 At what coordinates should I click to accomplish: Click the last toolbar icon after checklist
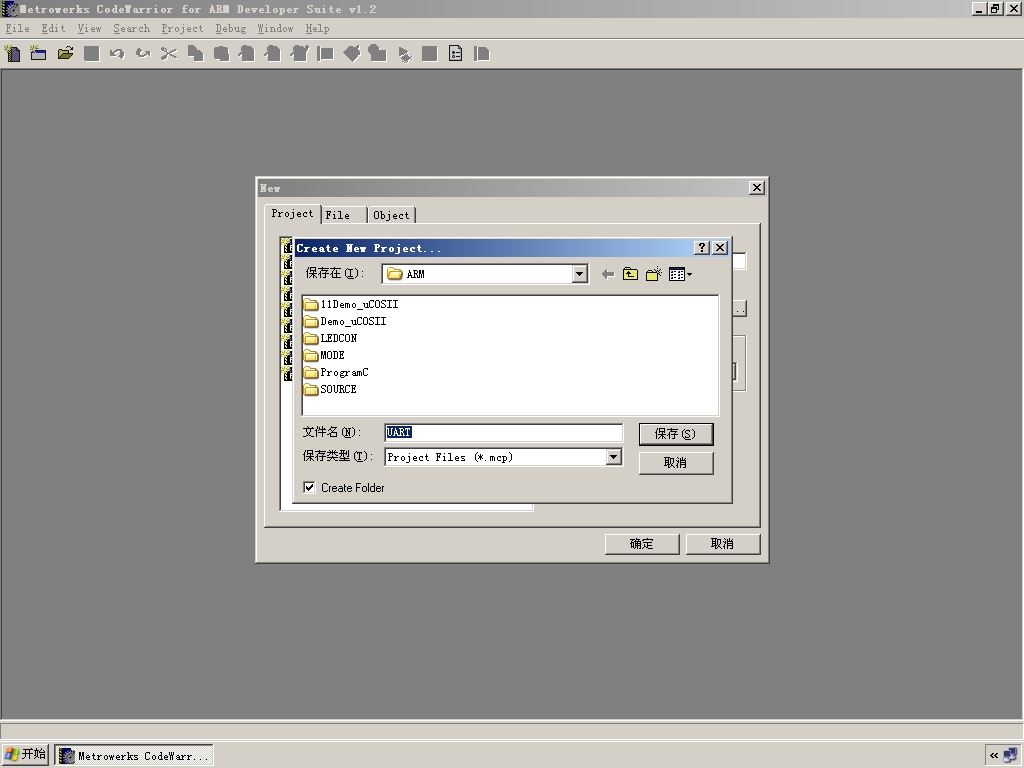(482, 54)
